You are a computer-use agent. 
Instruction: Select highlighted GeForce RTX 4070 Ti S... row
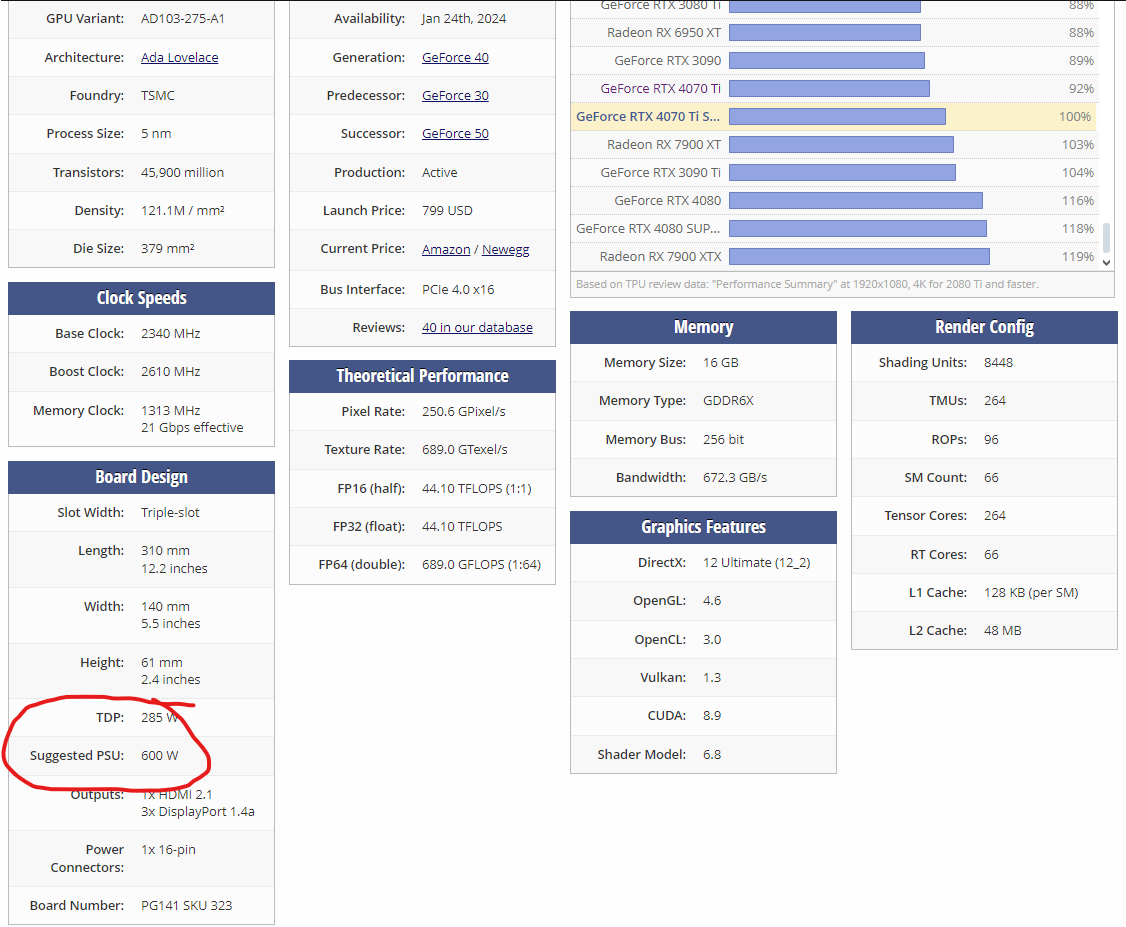pos(833,116)
